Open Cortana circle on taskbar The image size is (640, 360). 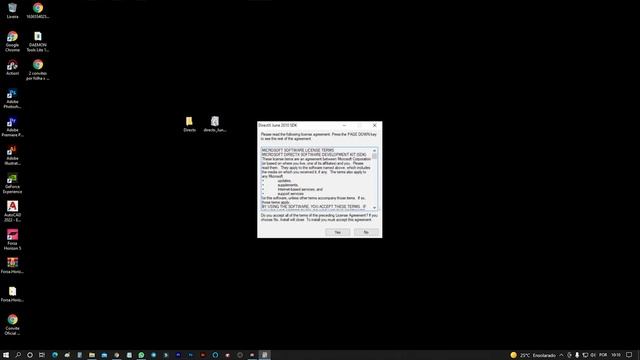(30, 355)
